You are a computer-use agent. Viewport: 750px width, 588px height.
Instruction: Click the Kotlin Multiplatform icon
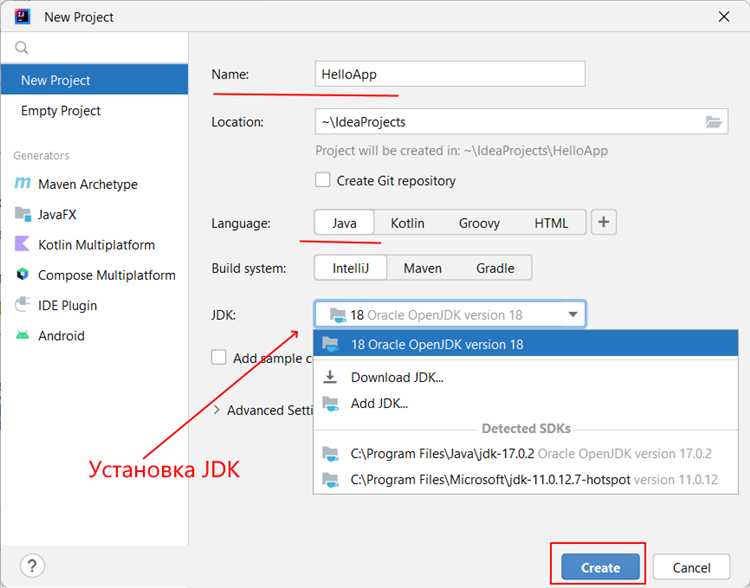click(x=22, y=244)
